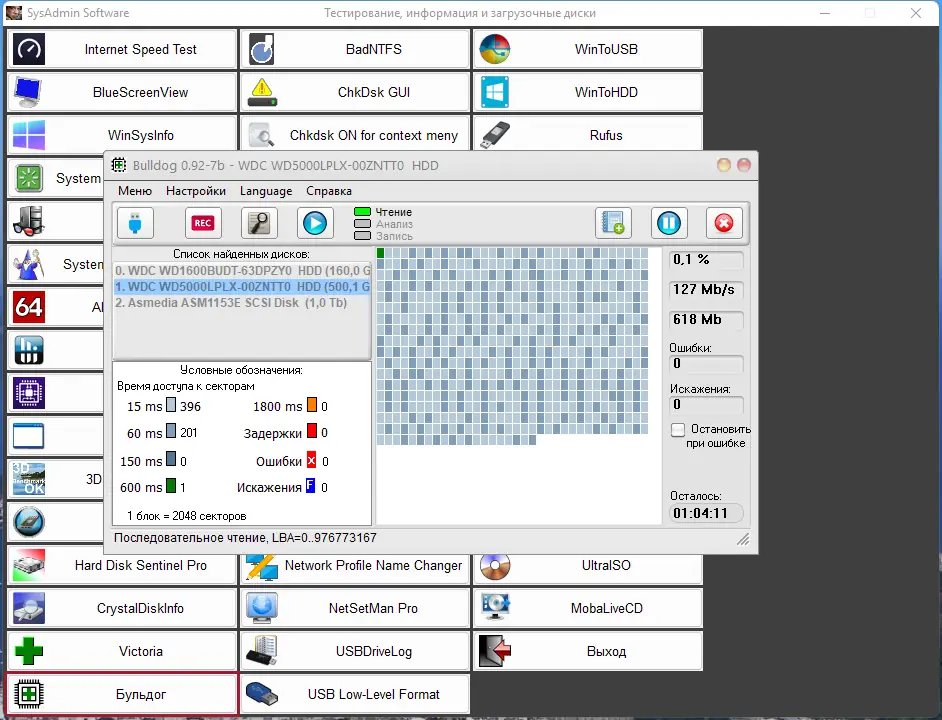This screenshot has height=720, width=942.
Task: Click the wizard icon on the left
Action: pyautogui.click(x=28, y=264)
